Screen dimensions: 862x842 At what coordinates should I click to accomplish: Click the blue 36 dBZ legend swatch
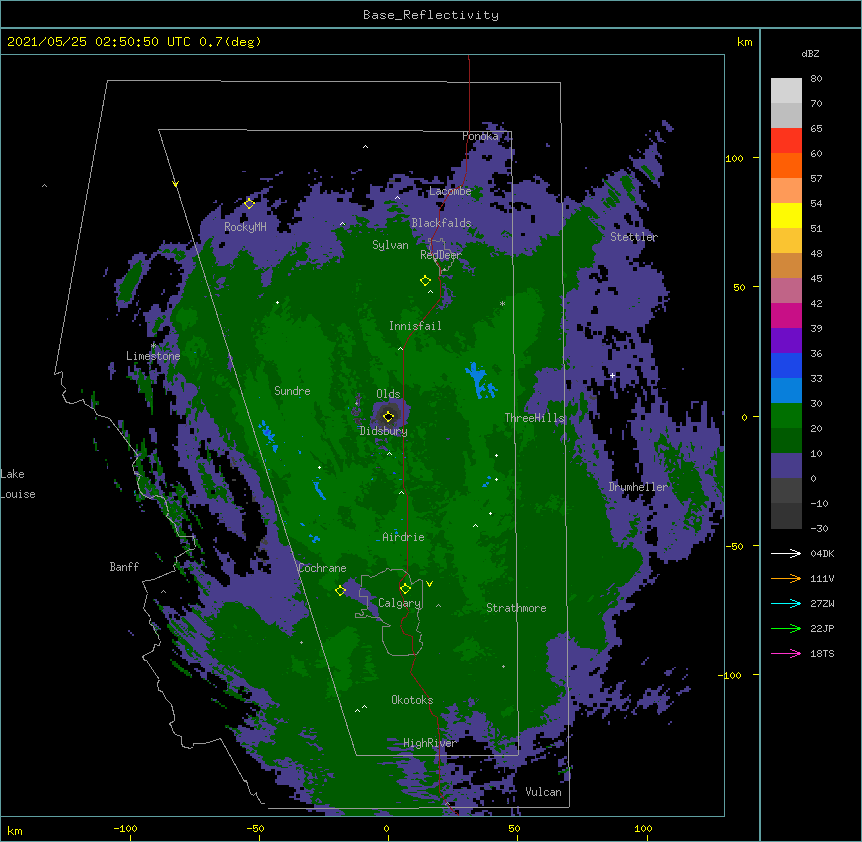pyautogui.click(x=786, y=365)
